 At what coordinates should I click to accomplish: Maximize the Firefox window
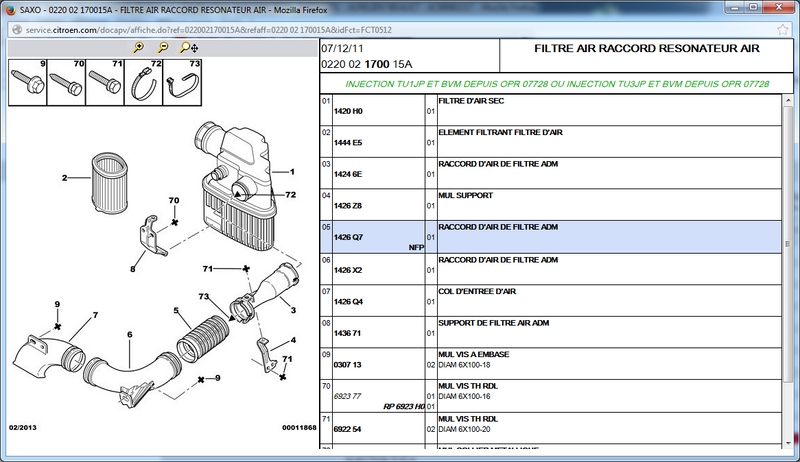(754, 7)
